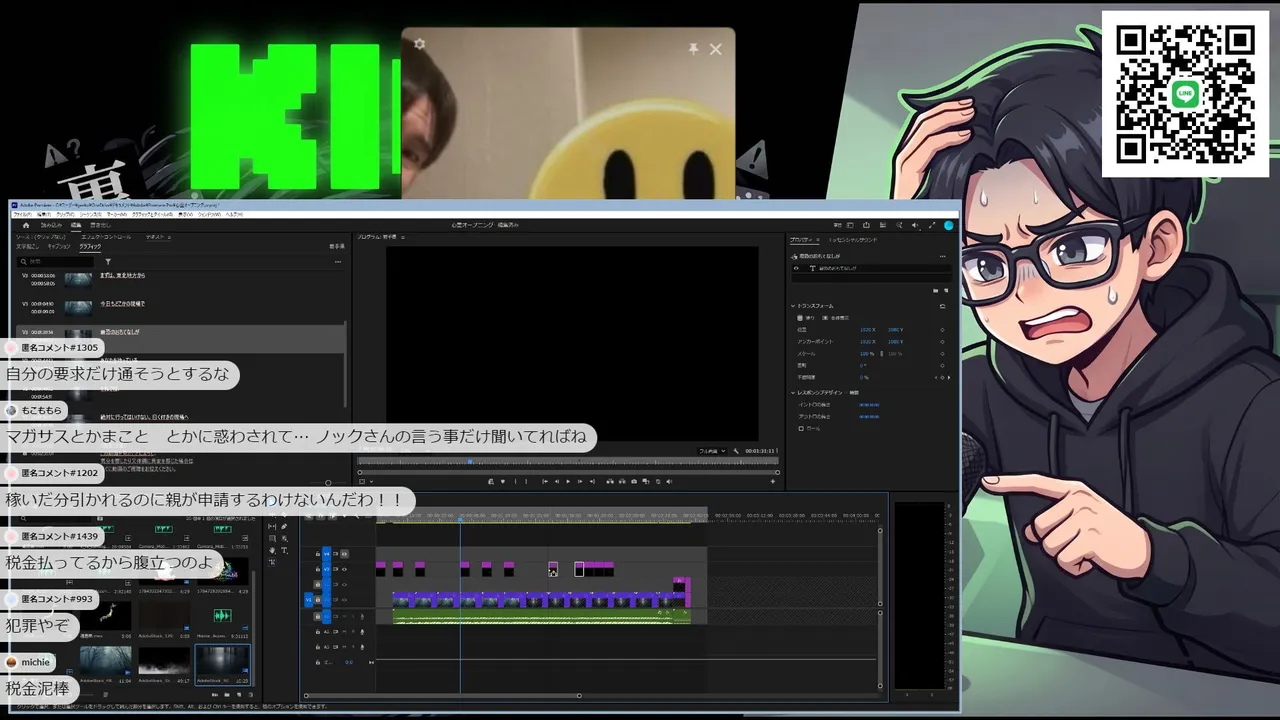Create new layer in Properties panel
Viewport: 1280px width, 720px height.
coord(946,291)
